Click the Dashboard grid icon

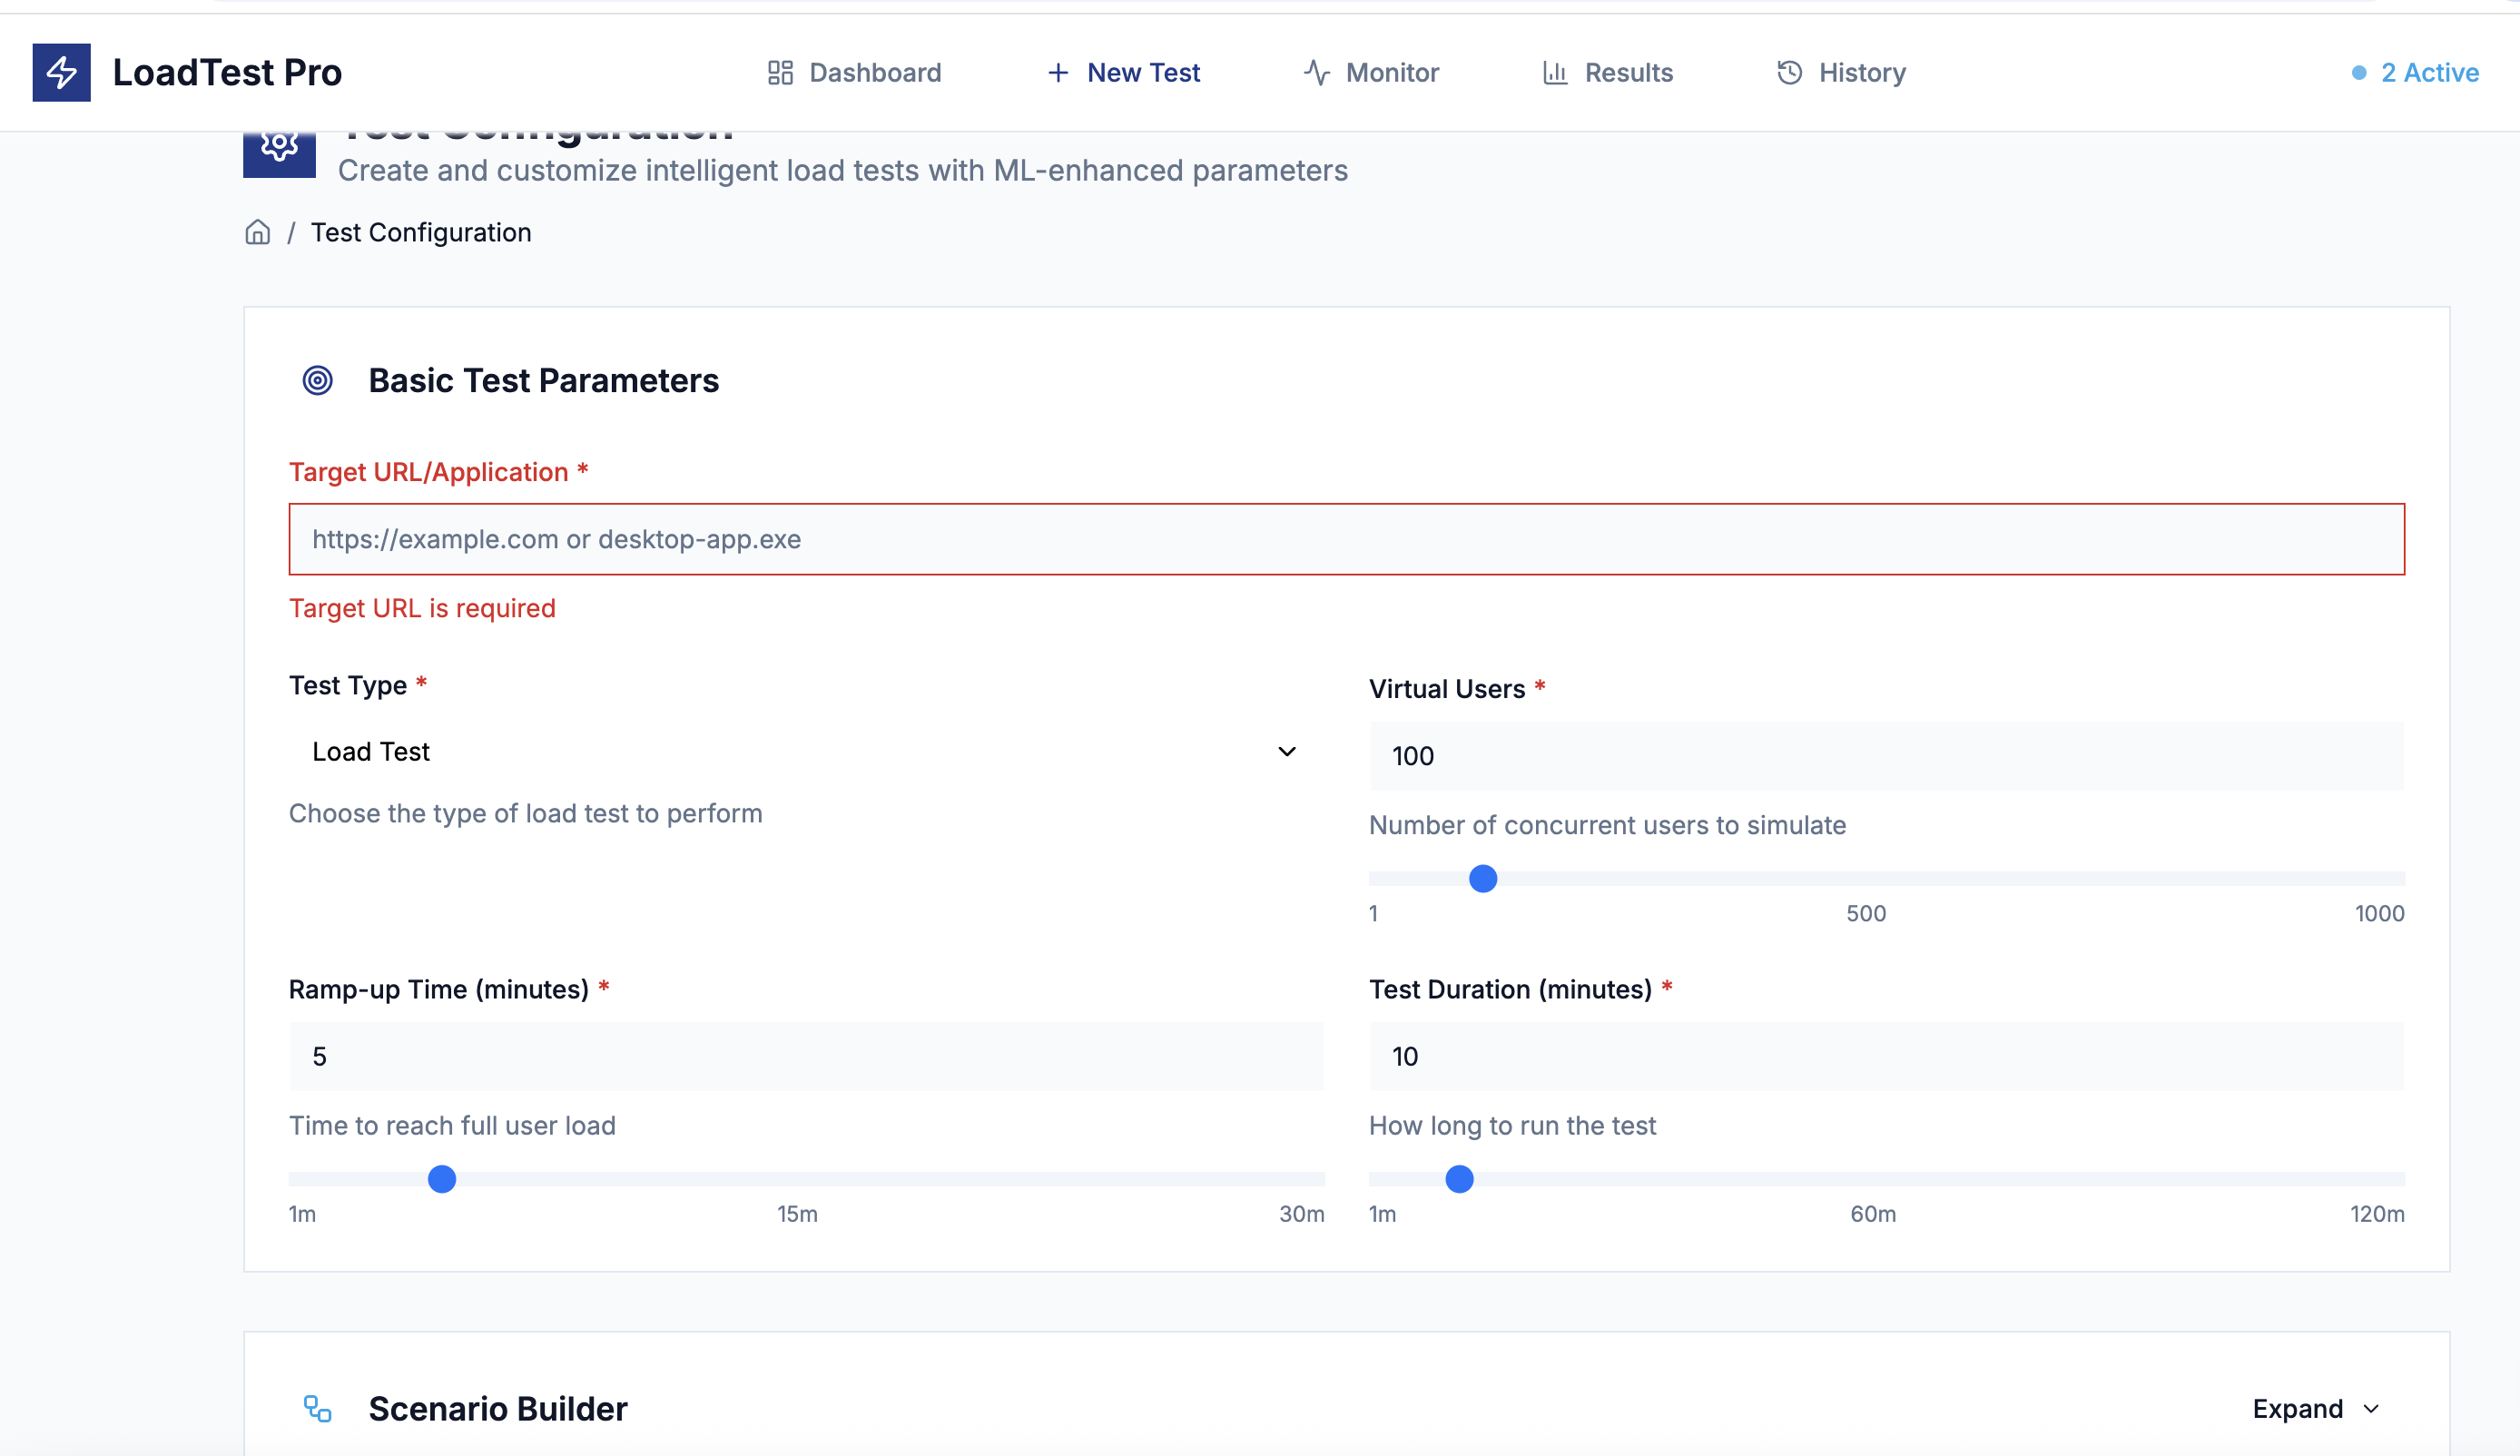click(x=780, y=72)
